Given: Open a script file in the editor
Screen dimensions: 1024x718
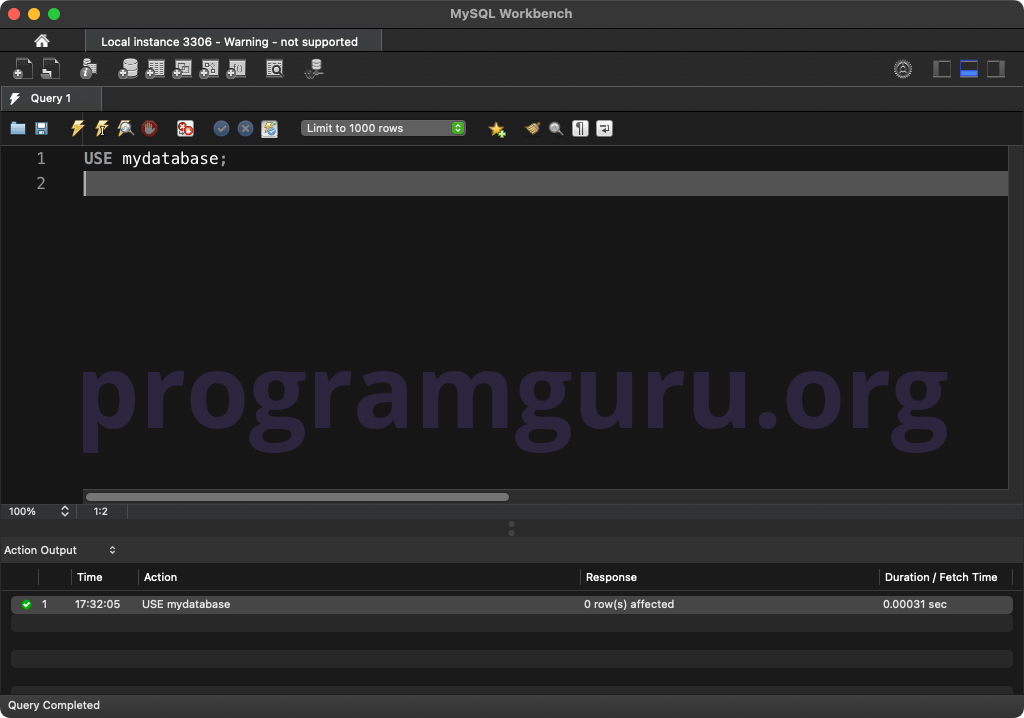Looking at the screenshot, I should 18,128.
